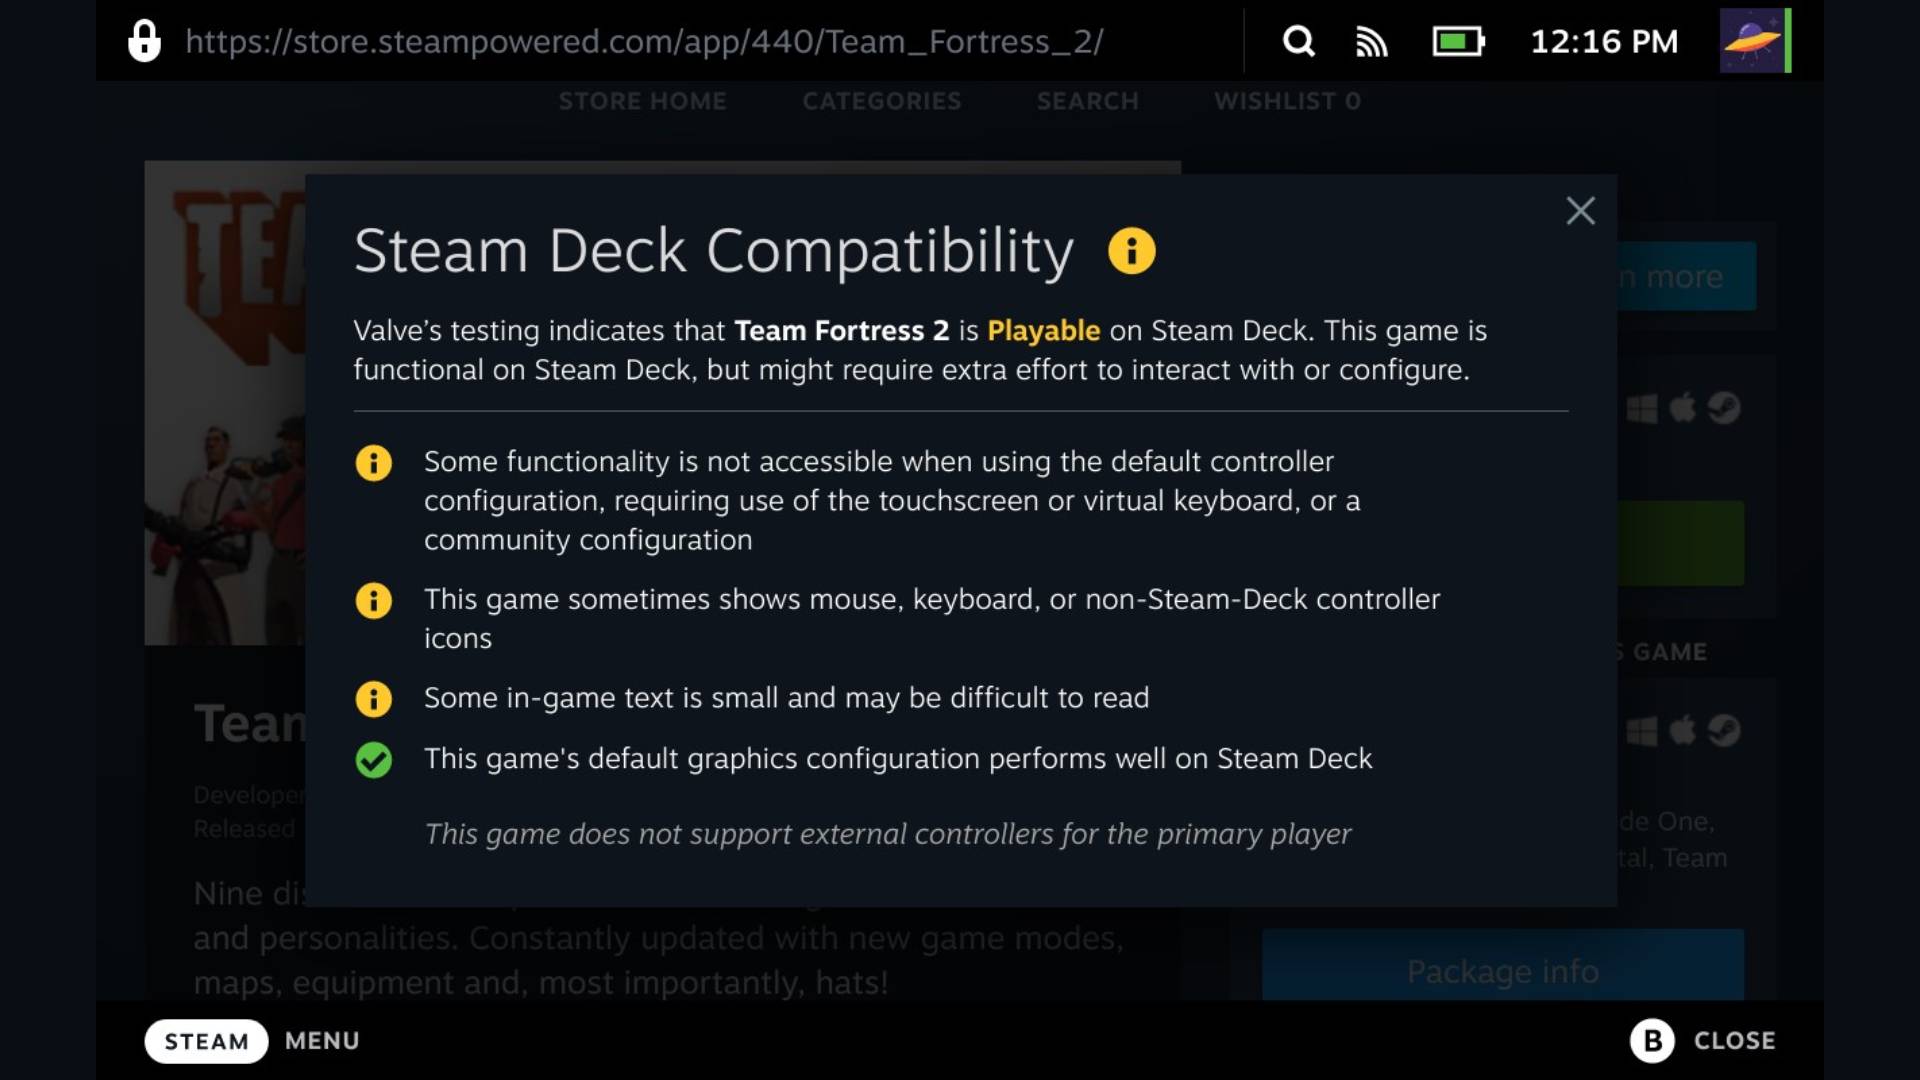Click the yellow info badge about small in-game text
This screenshot has width=1920, height=1080.
(x=374, y=699)
